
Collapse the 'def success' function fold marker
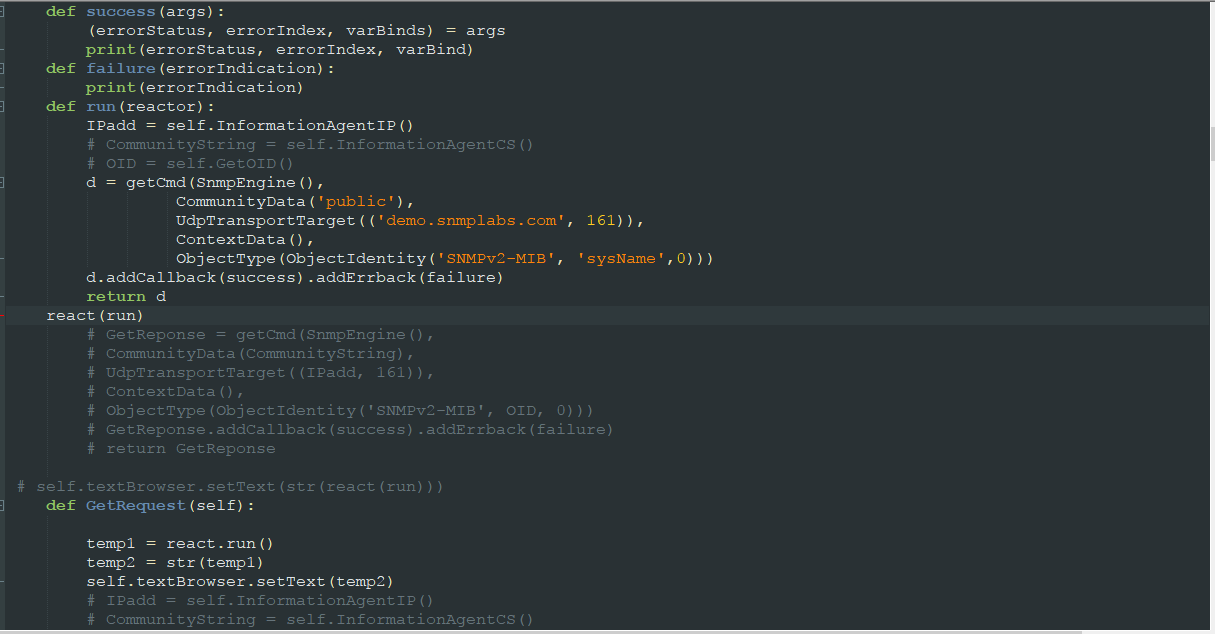[2, 11]
